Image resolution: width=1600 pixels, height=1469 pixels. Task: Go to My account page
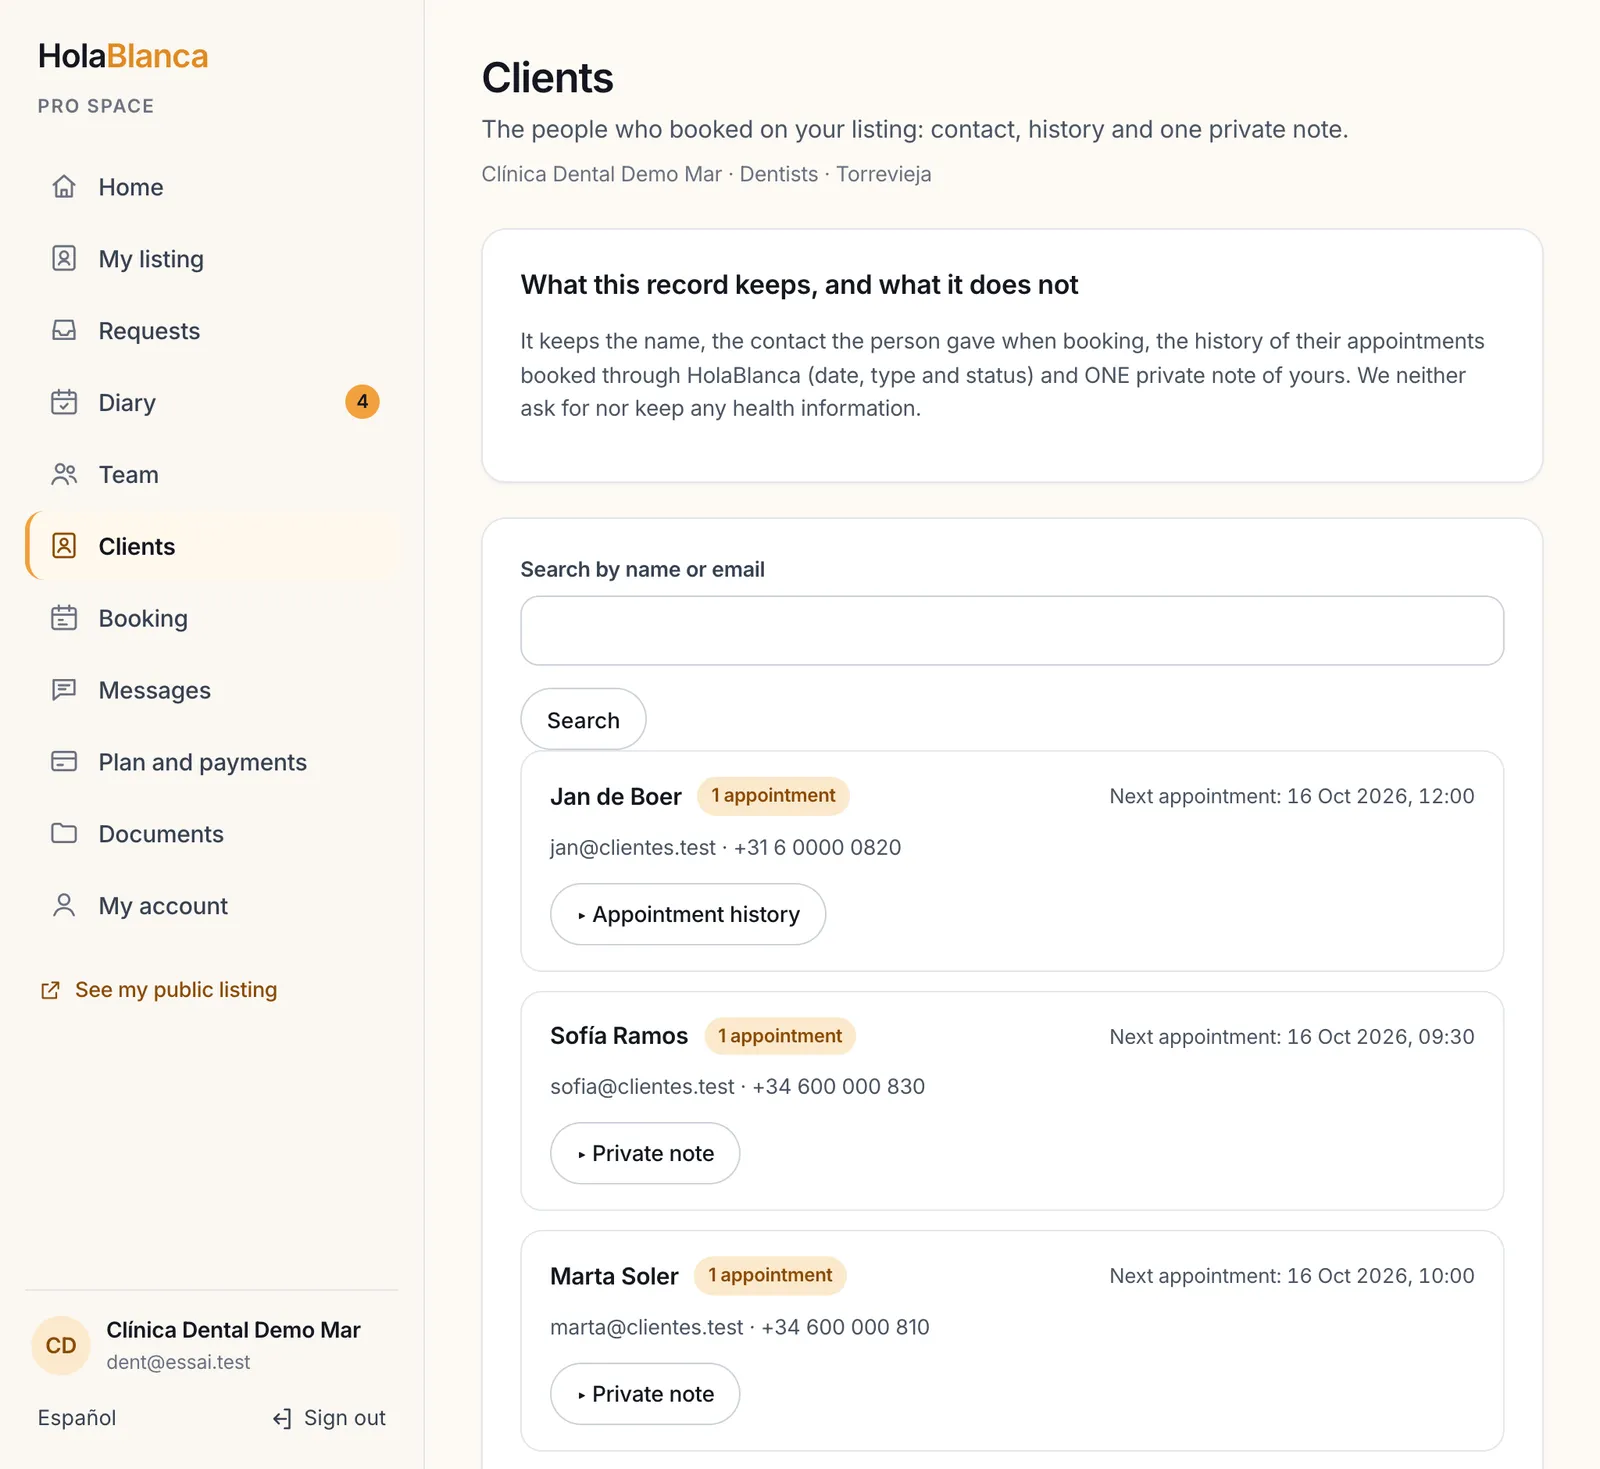(214, 906)
